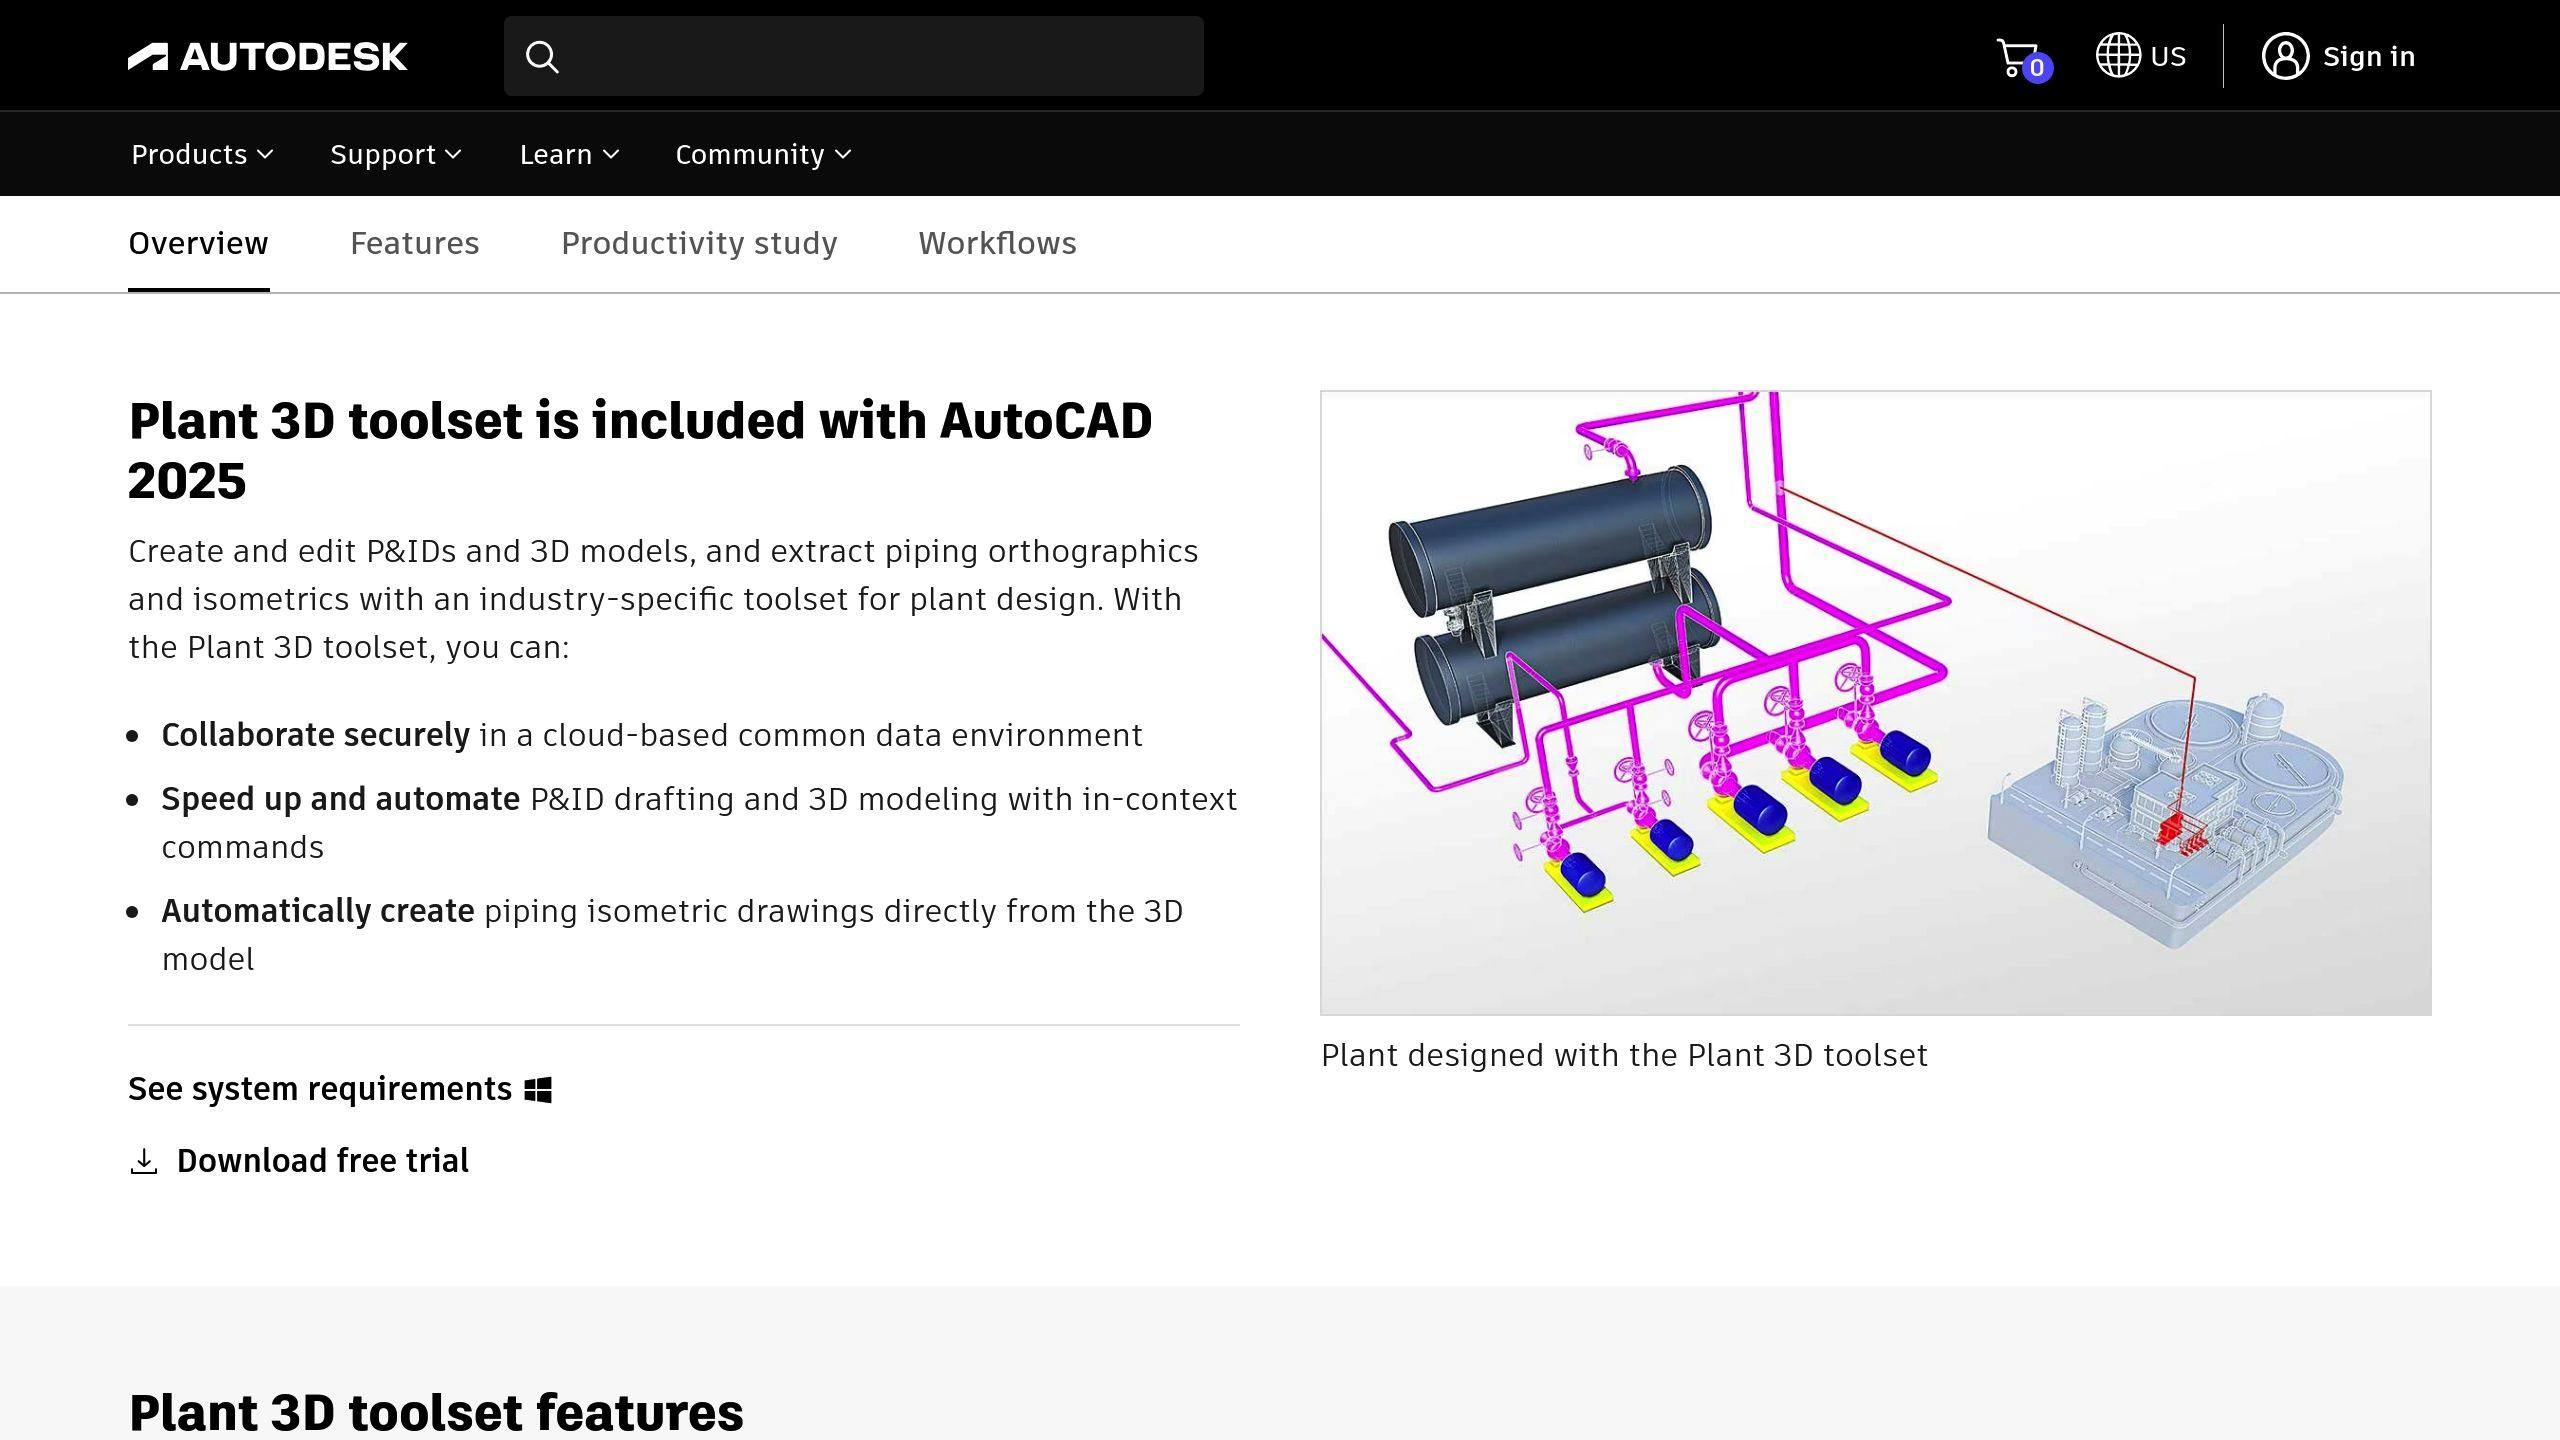Click the user account icon
The image size is (2560, 1440).
click(x=2285, y=56)
